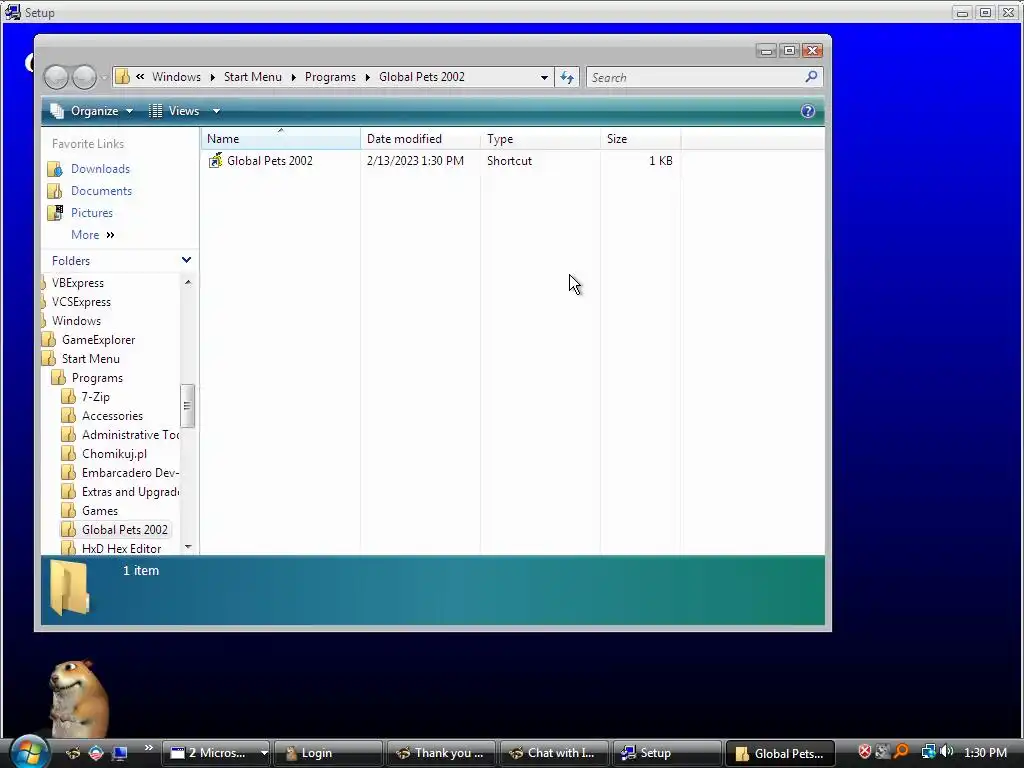
Task: Select 7-Zip folder in tree
Action: pos(95,396)
